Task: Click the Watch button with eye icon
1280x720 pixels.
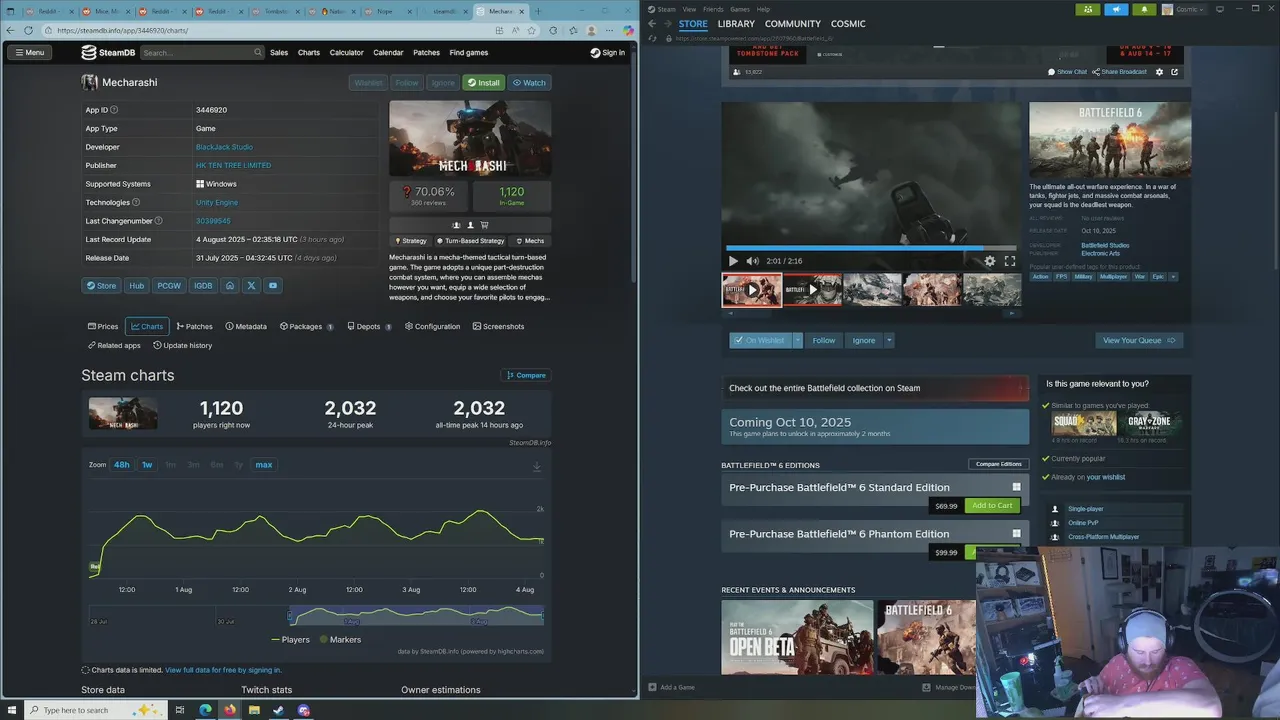Action: pos(529,83)
